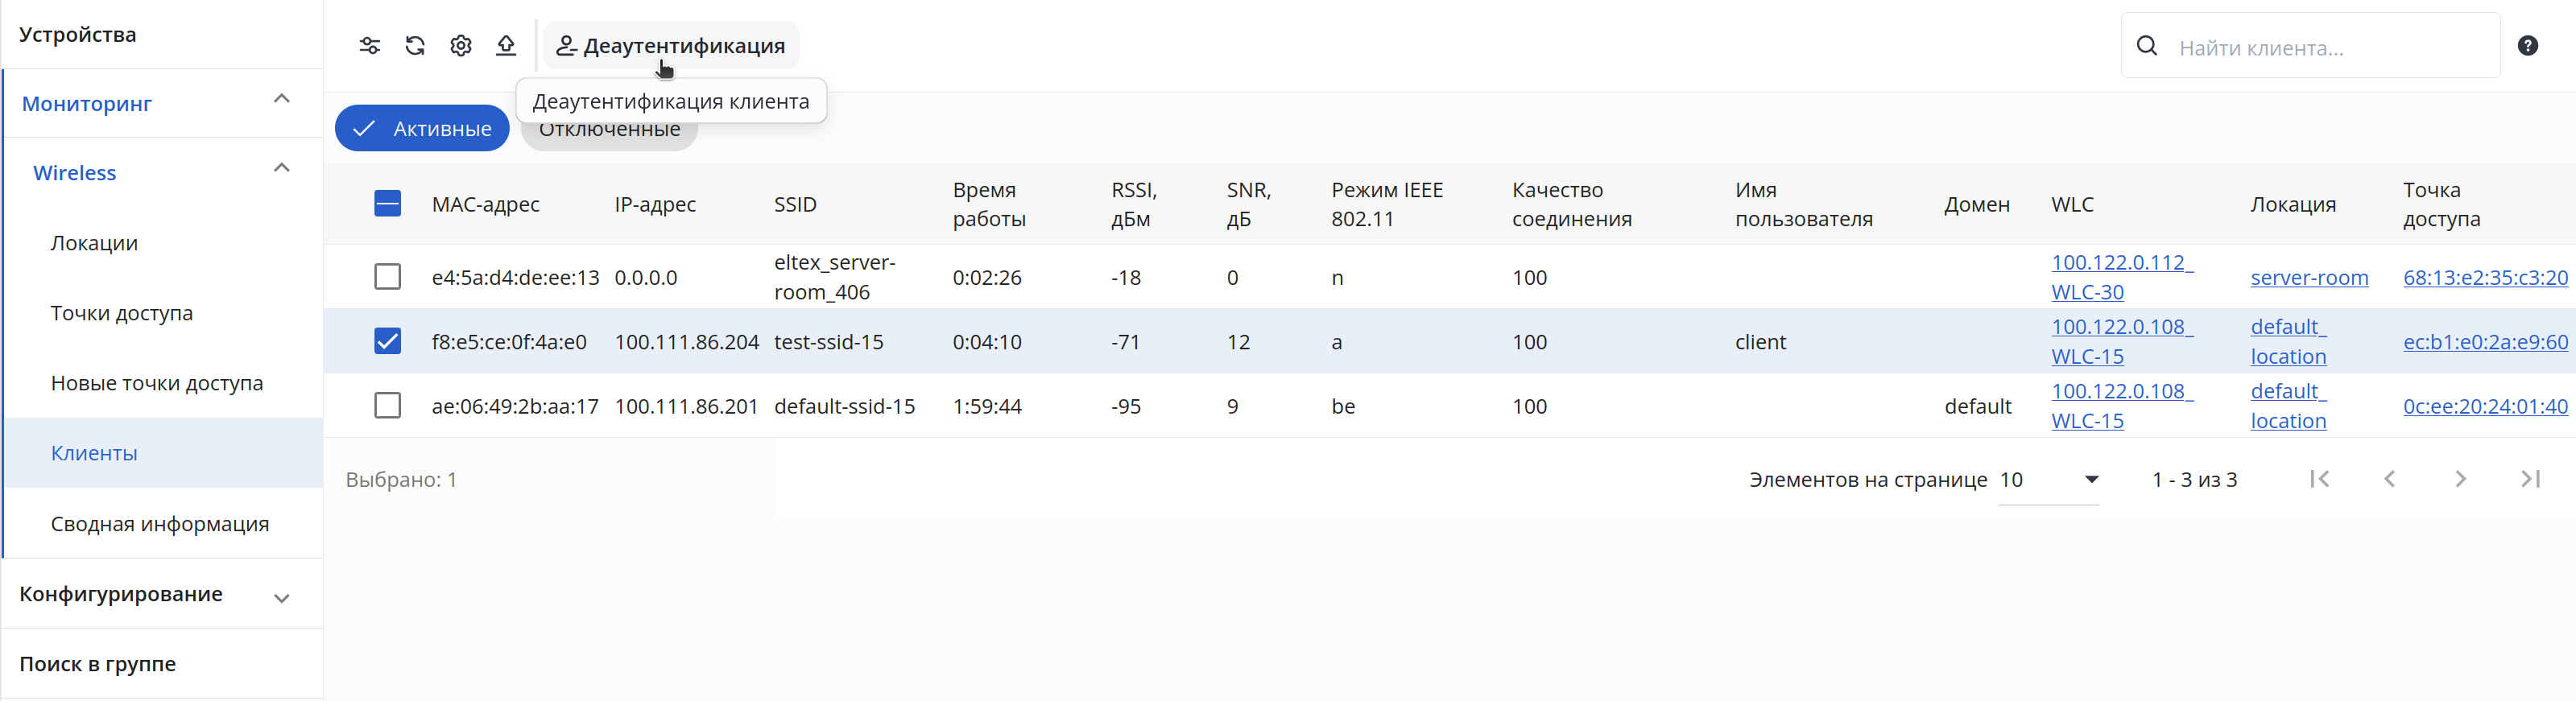Click the help question mark icon
Image resolution: width=2576 pixels, height=701 pixels.
(x=2528, y=46)
